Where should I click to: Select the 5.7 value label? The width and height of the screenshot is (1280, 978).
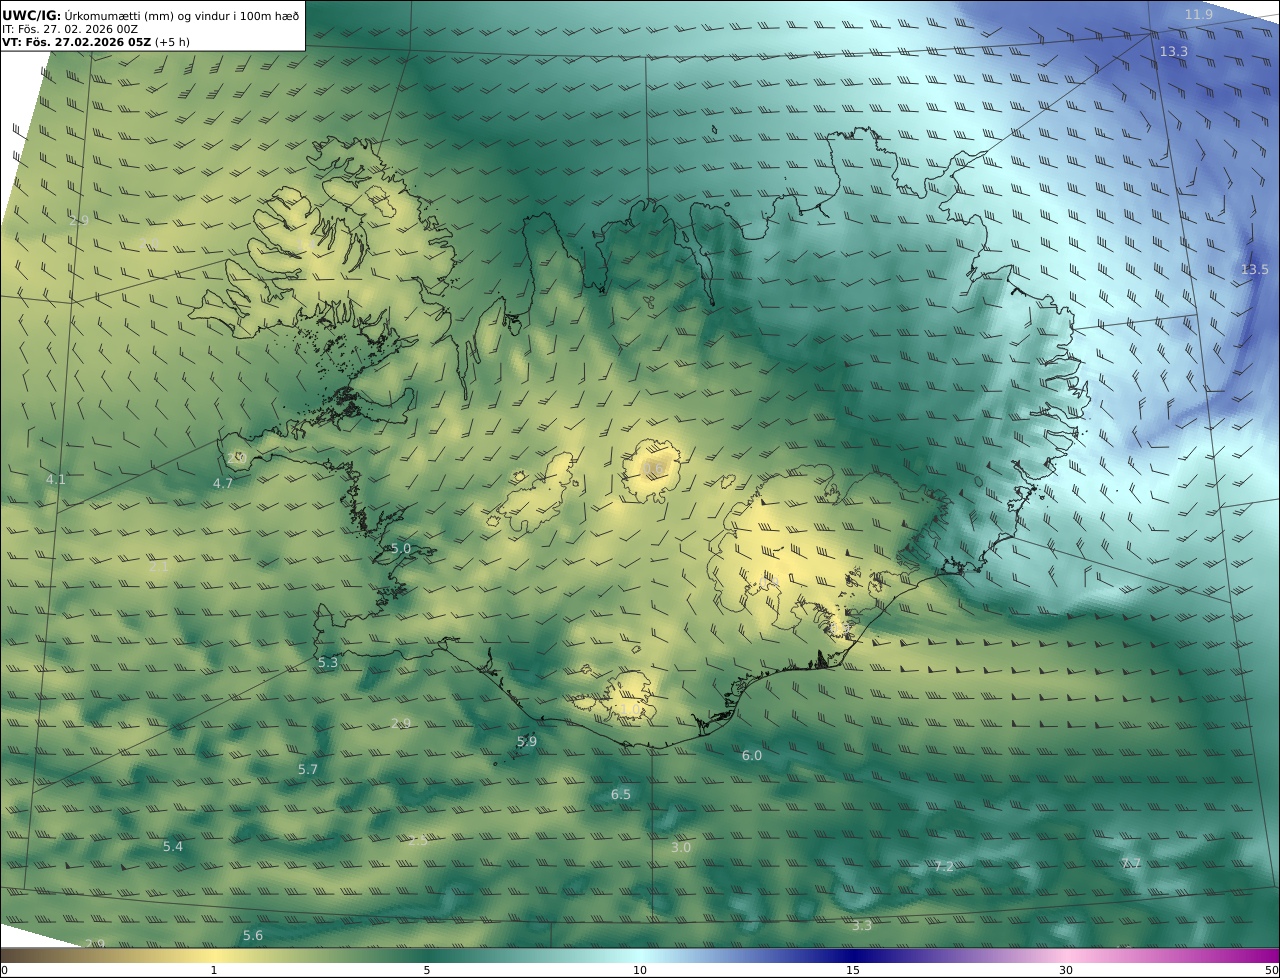(x=308, y=769)
